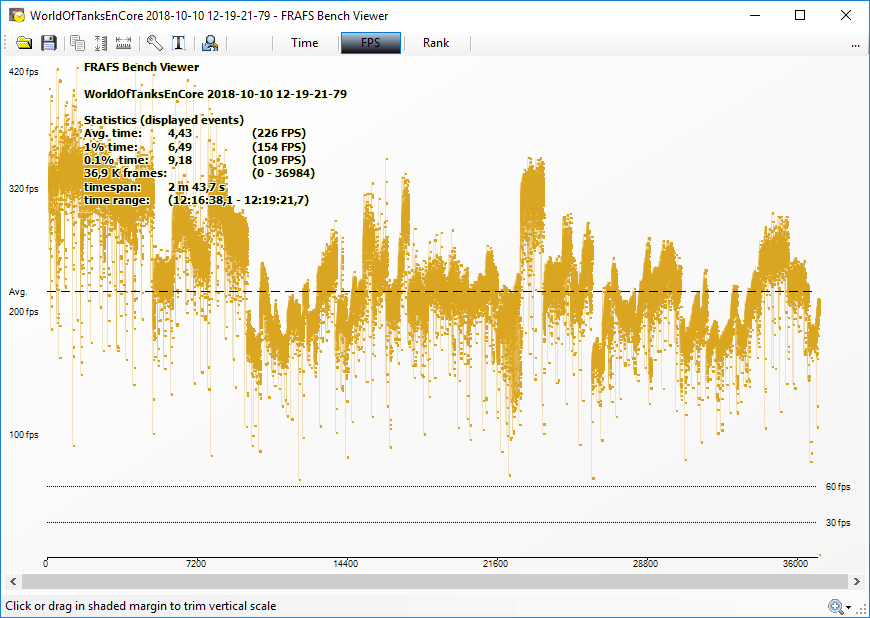Click the horizontal scrollbar track
The width and height of the screenshot is (870, 618).
click(x=434, y=581)
